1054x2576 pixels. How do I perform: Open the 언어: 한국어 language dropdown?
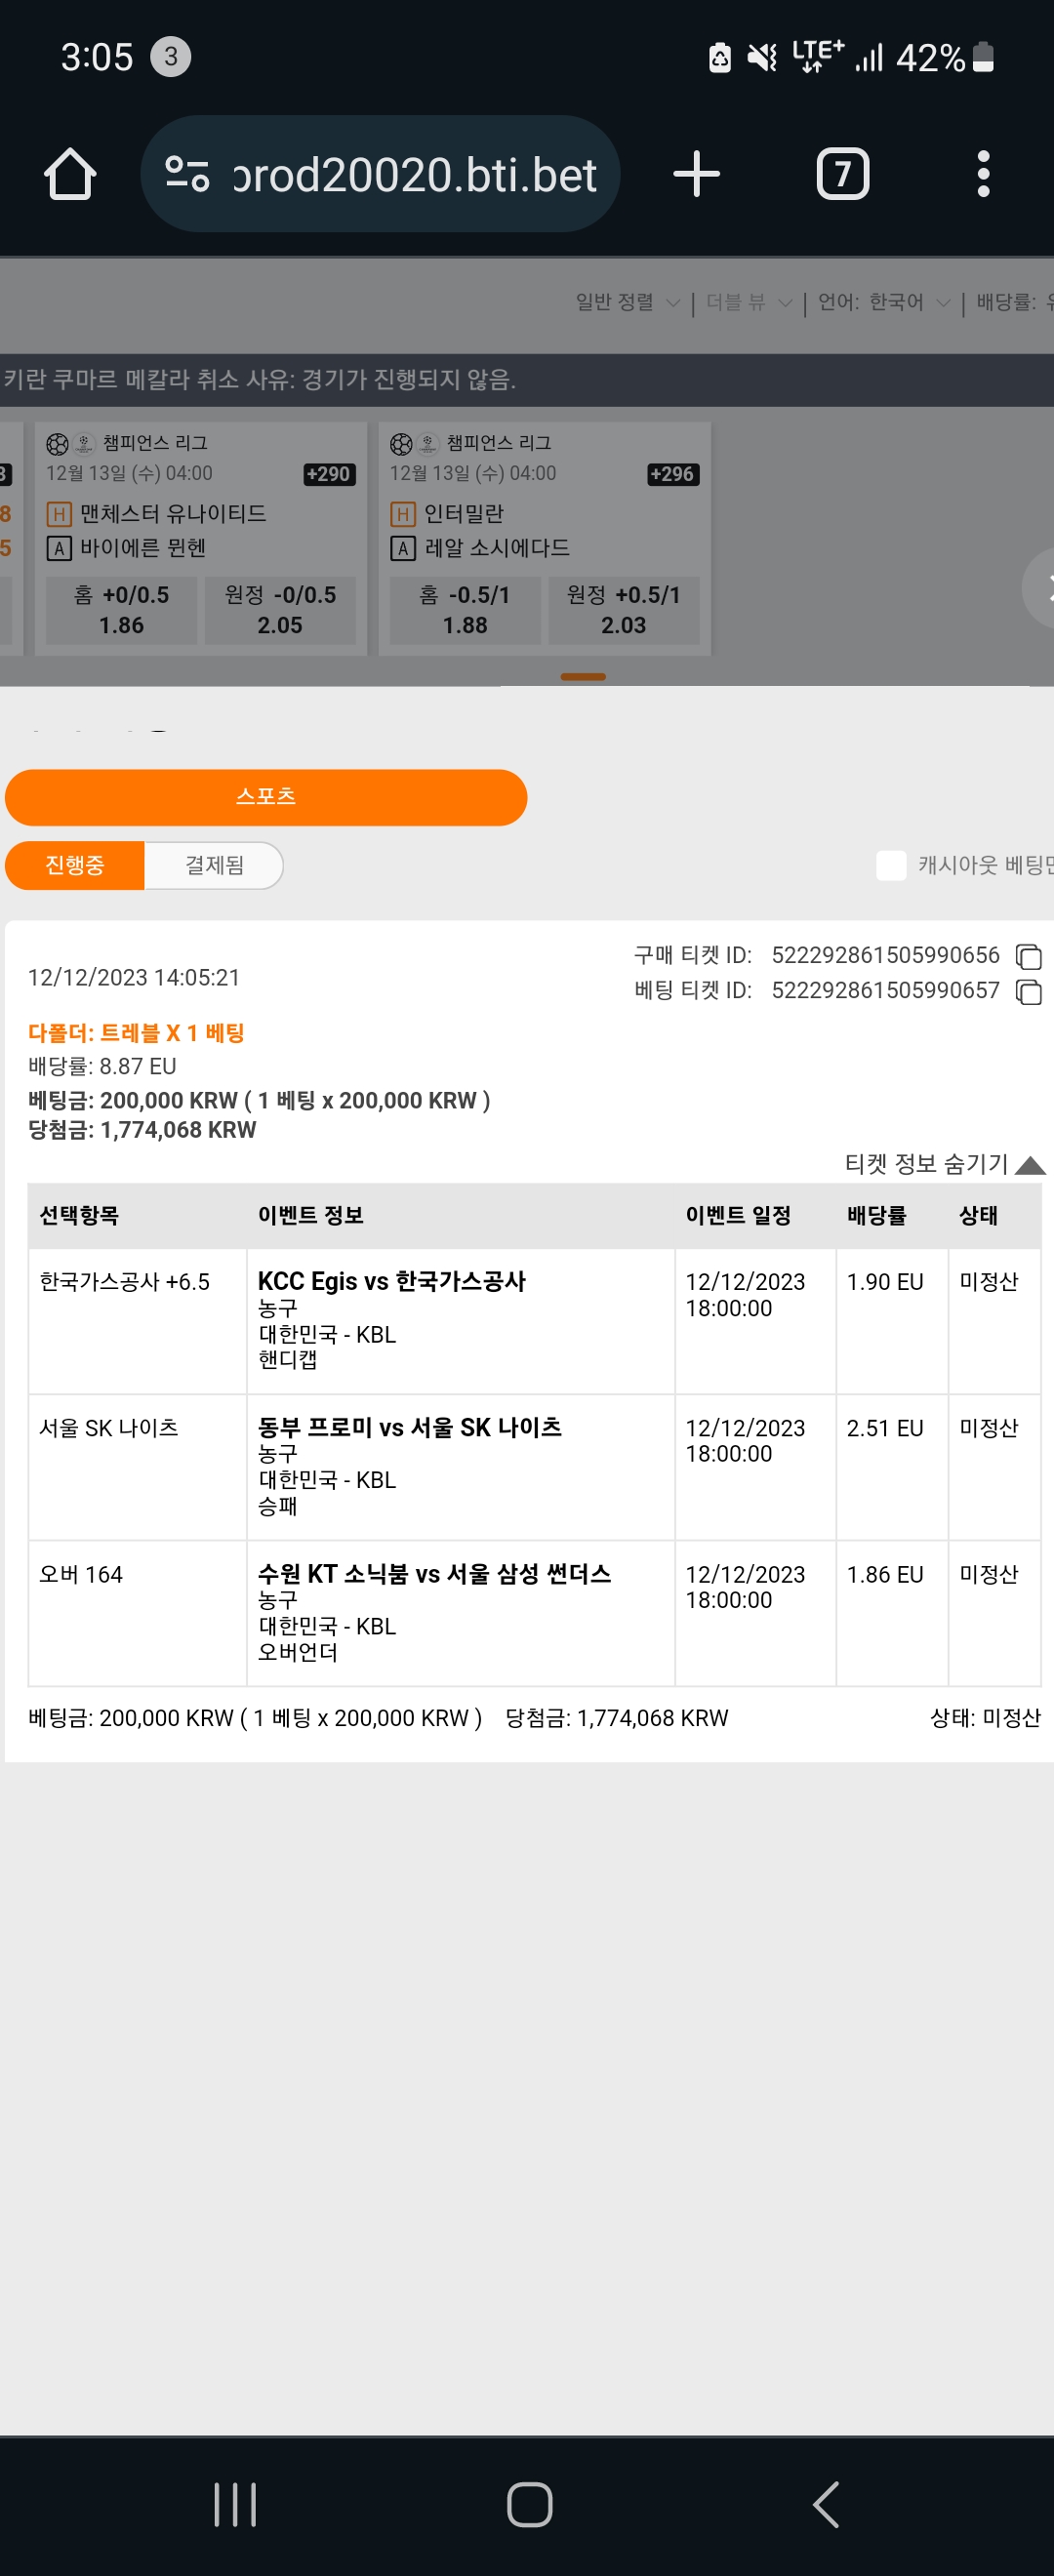883,302
